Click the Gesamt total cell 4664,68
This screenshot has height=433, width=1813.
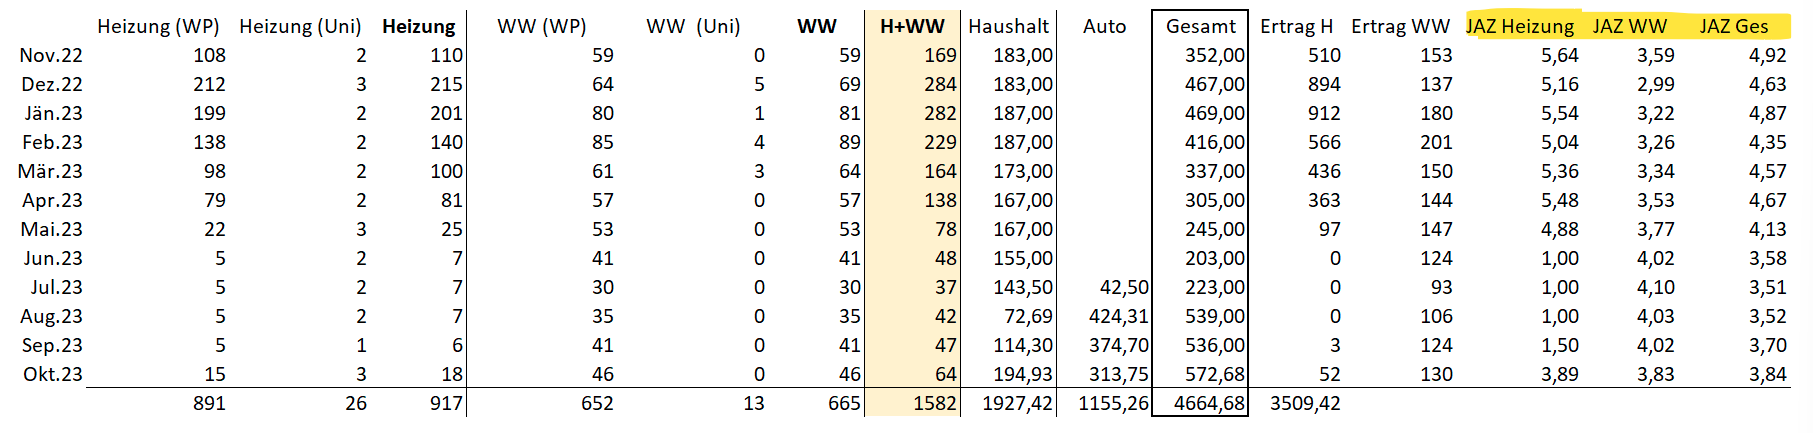[x=1209, y=403]
